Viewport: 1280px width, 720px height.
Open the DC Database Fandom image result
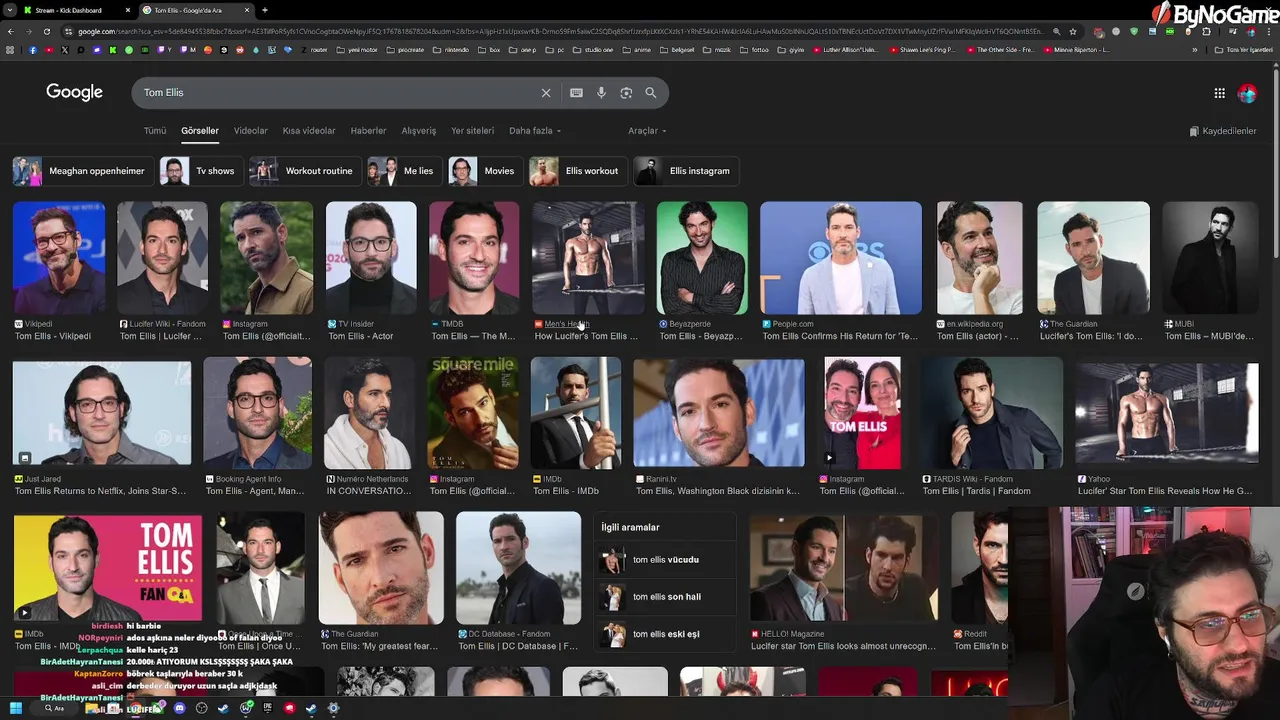[x=518, y=568]
